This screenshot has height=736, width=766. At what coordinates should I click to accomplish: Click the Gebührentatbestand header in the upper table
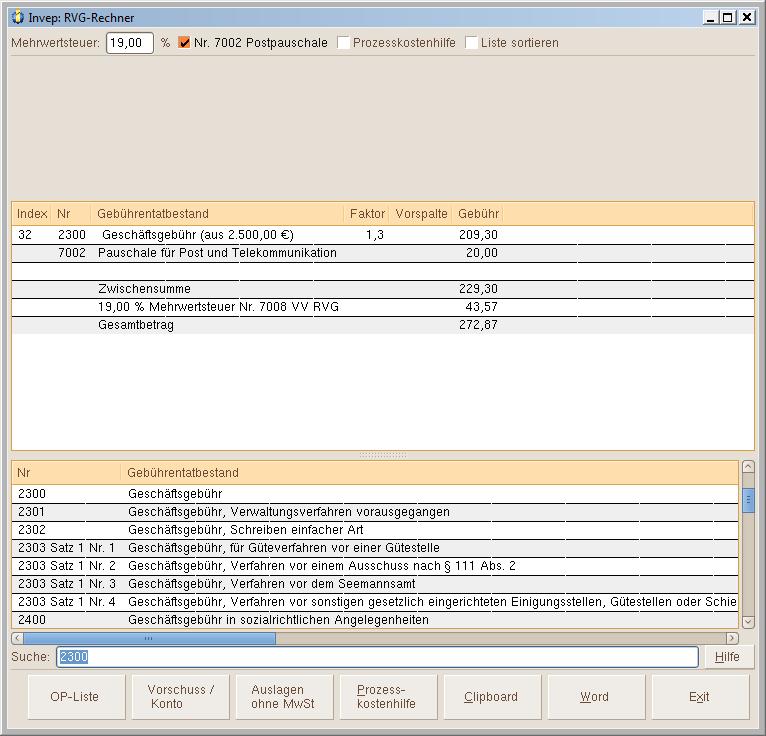click(x=217, y=213)
